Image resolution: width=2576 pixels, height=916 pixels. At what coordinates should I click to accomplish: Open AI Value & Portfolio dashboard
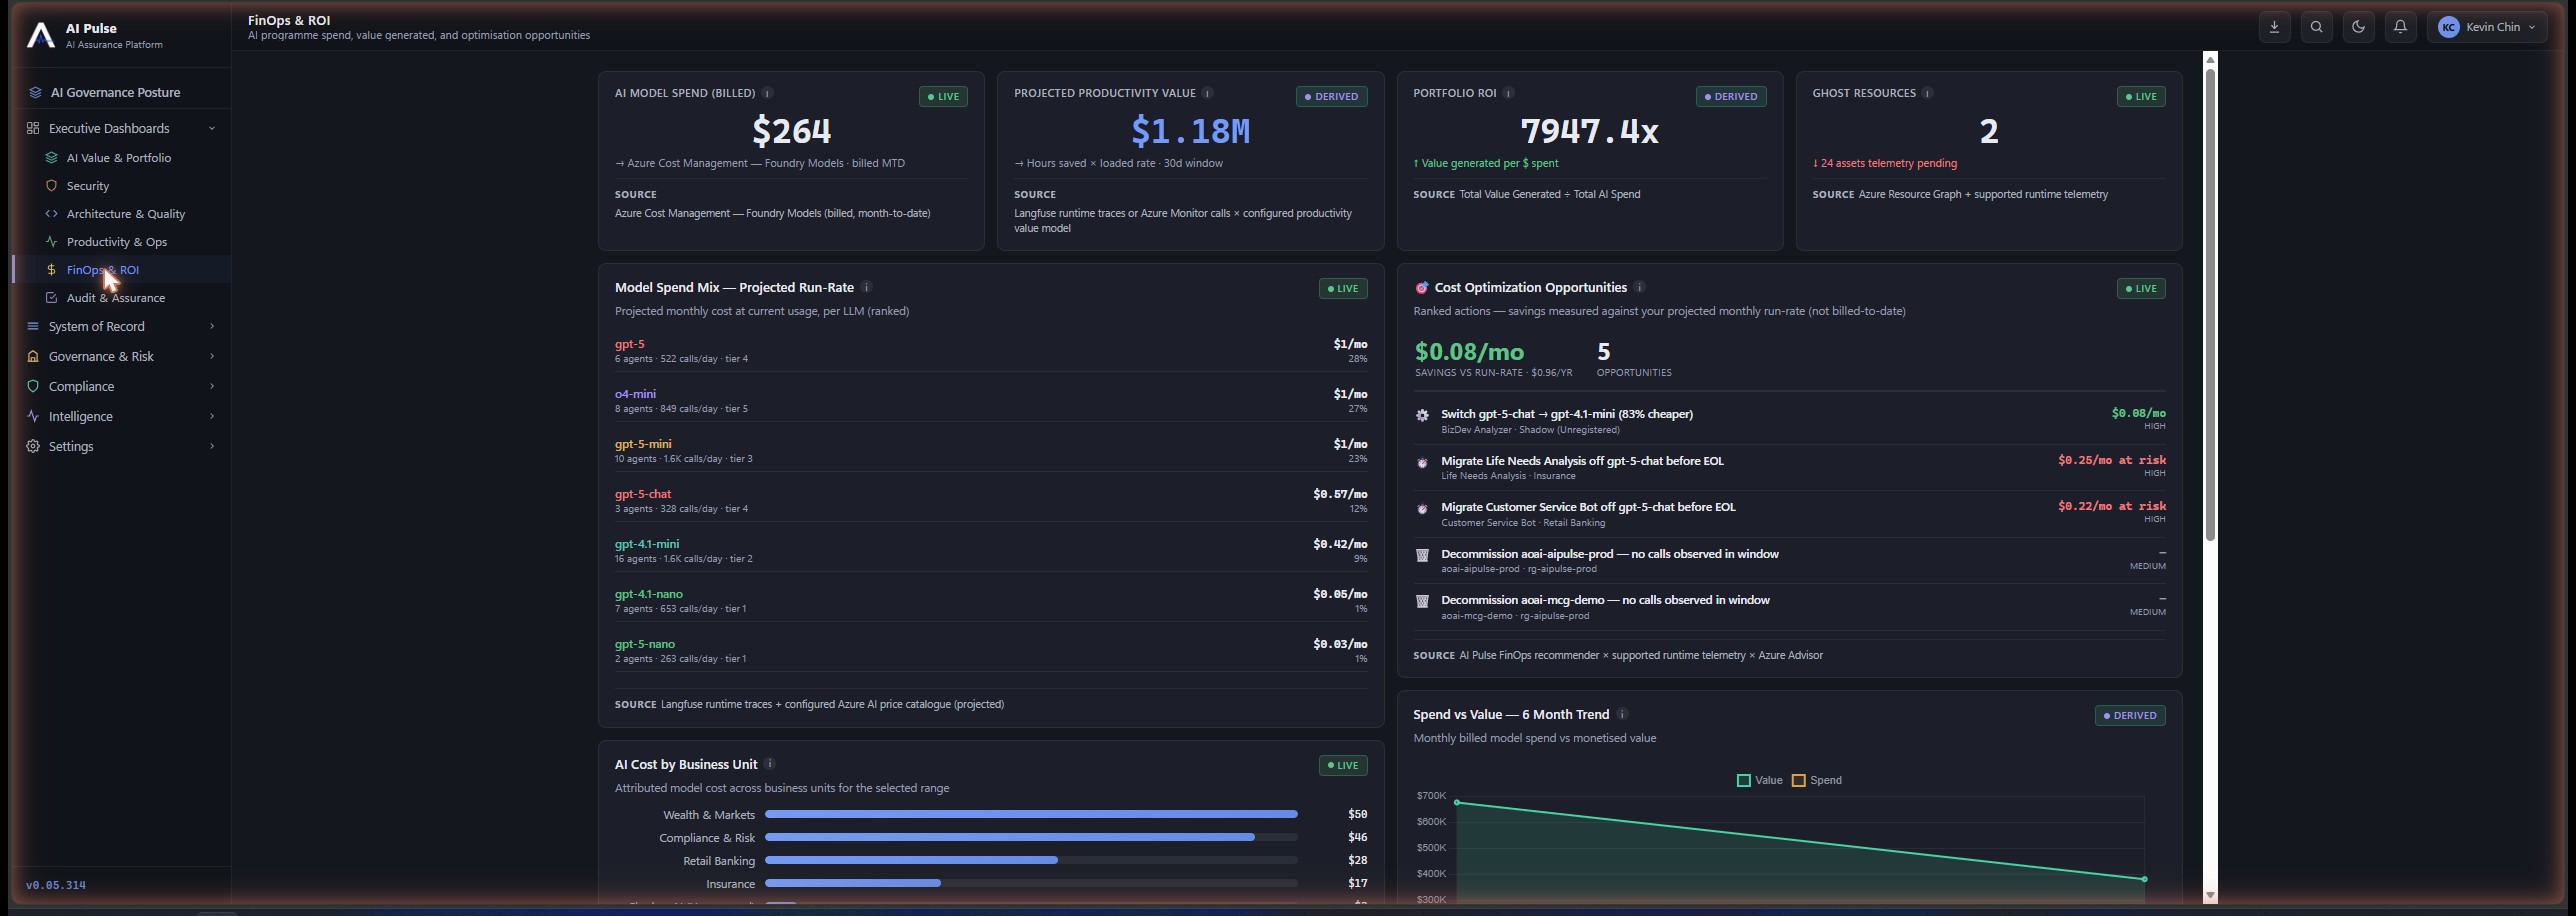[x=118, y=158]
